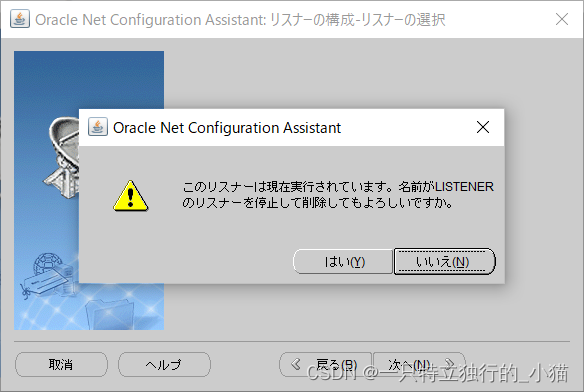Click the 次へ(N) next button

click(419, 364)
